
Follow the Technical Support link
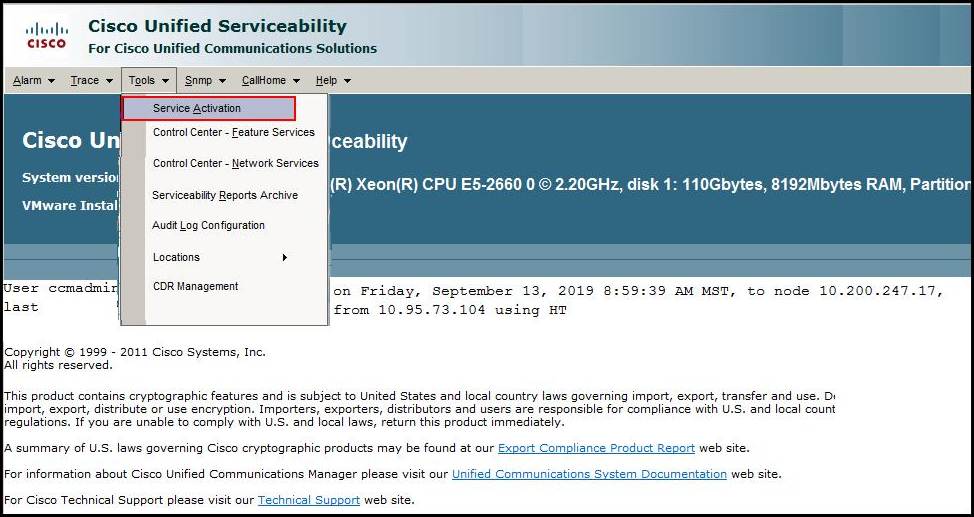point(308,500)
